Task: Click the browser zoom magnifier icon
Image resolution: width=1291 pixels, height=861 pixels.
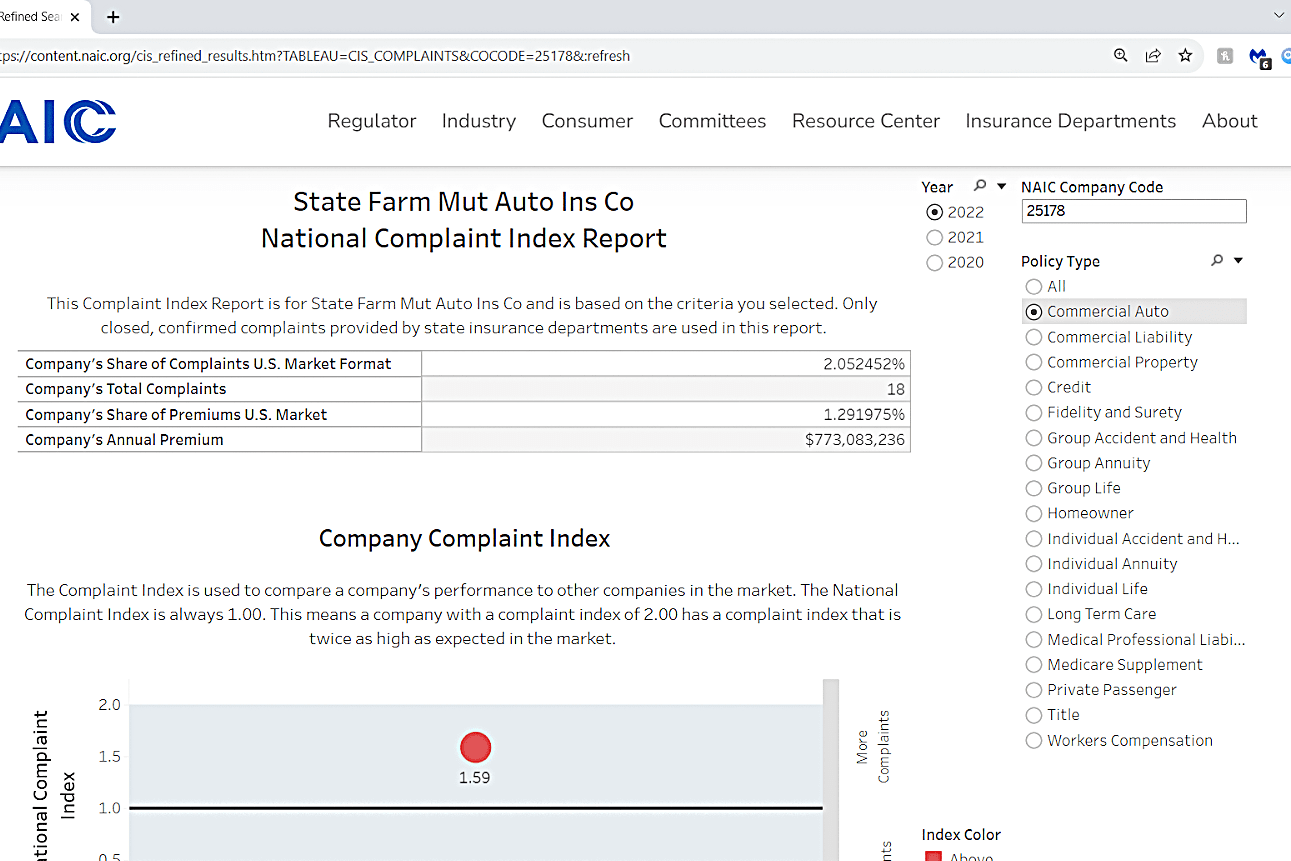Action: [x=1121, y=56]
